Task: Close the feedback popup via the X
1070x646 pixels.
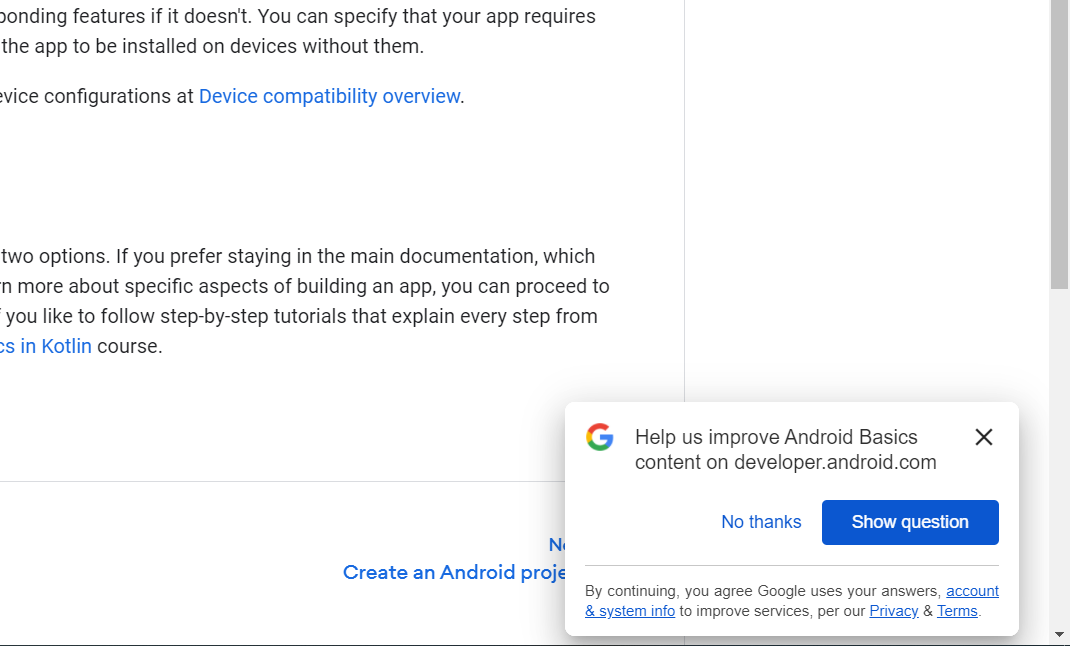Action: click(x=983, y=437)
